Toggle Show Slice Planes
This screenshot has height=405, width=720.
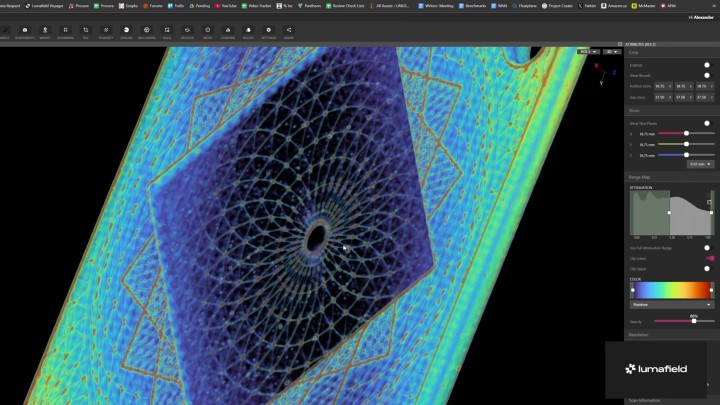coord(707,123)
